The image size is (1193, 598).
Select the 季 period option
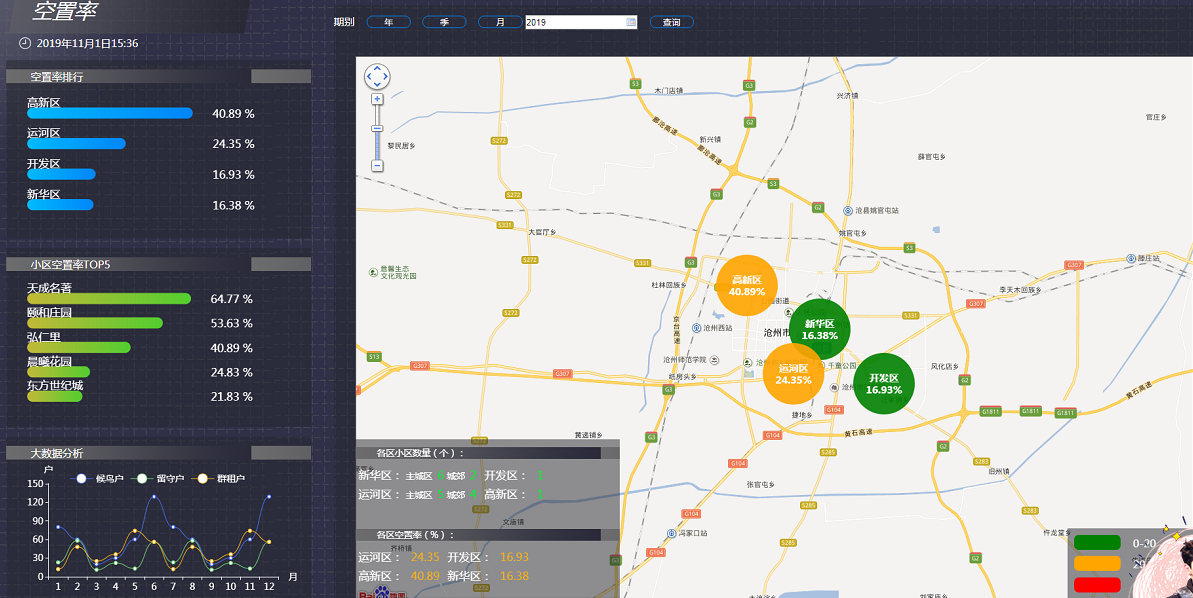pyautogui.click(x=444, y=22)
